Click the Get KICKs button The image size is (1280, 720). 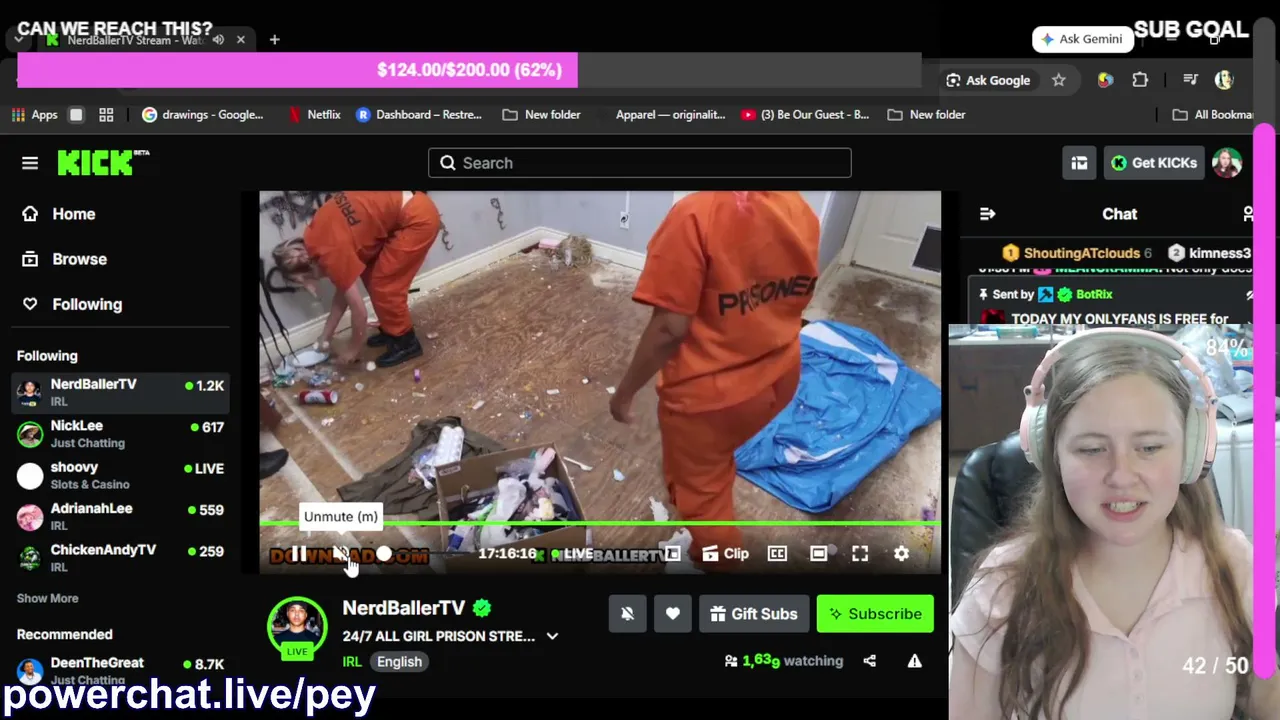coord(1154,163)
